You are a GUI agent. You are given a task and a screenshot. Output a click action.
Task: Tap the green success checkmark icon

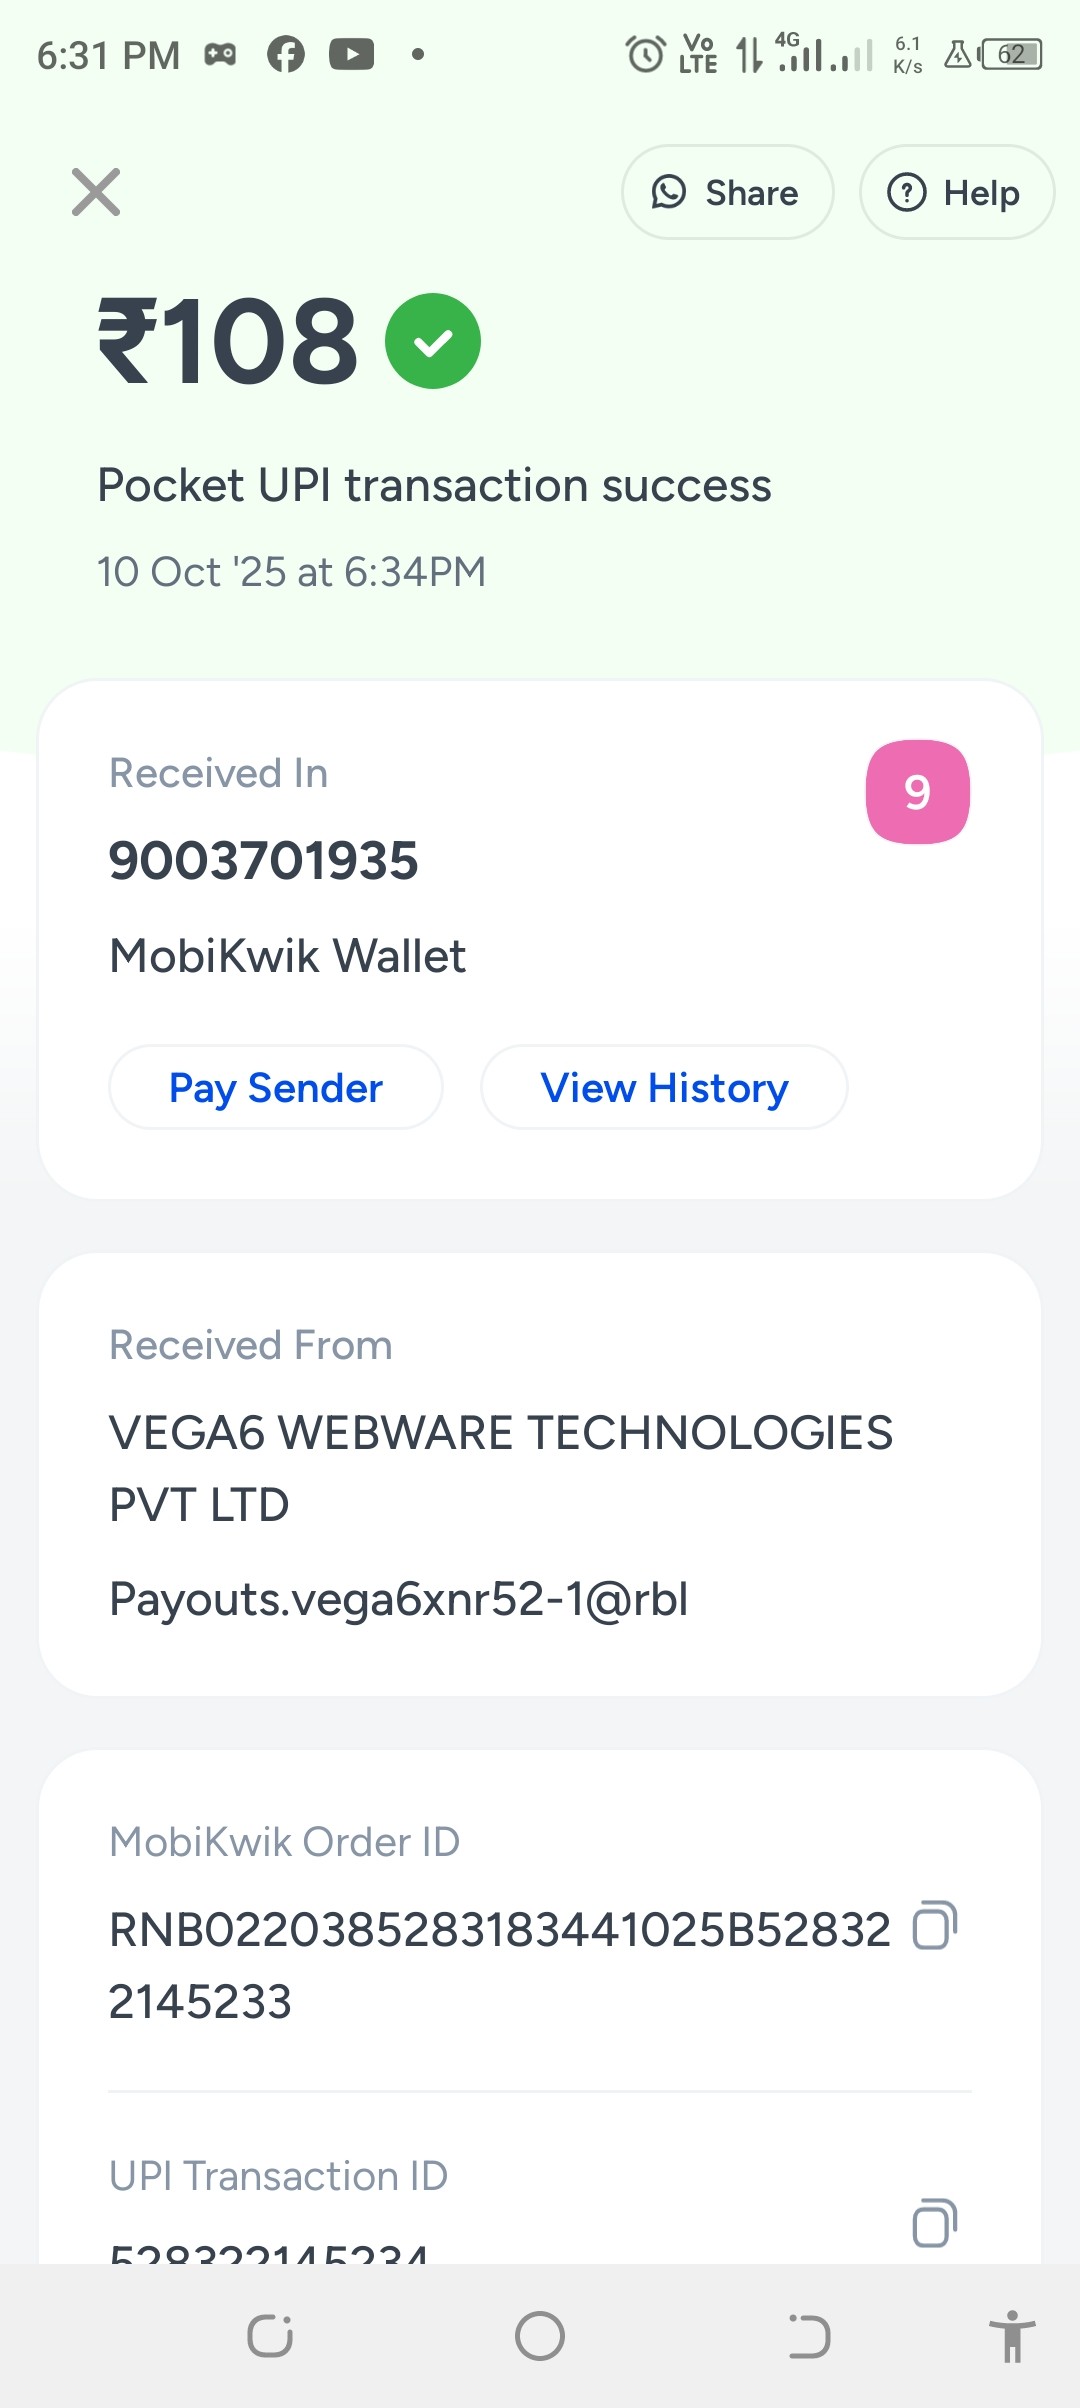(433, 341)
